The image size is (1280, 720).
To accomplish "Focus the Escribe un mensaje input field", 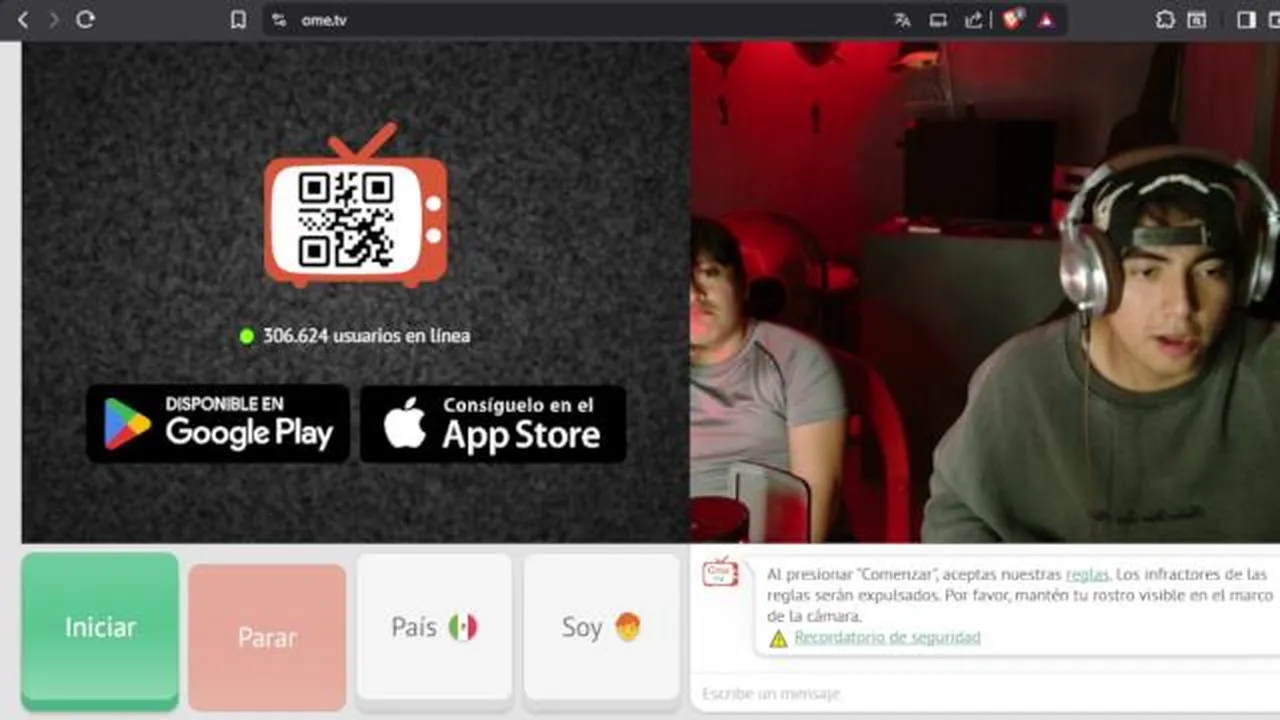I will pyautogui.click(x=985, y=694).
